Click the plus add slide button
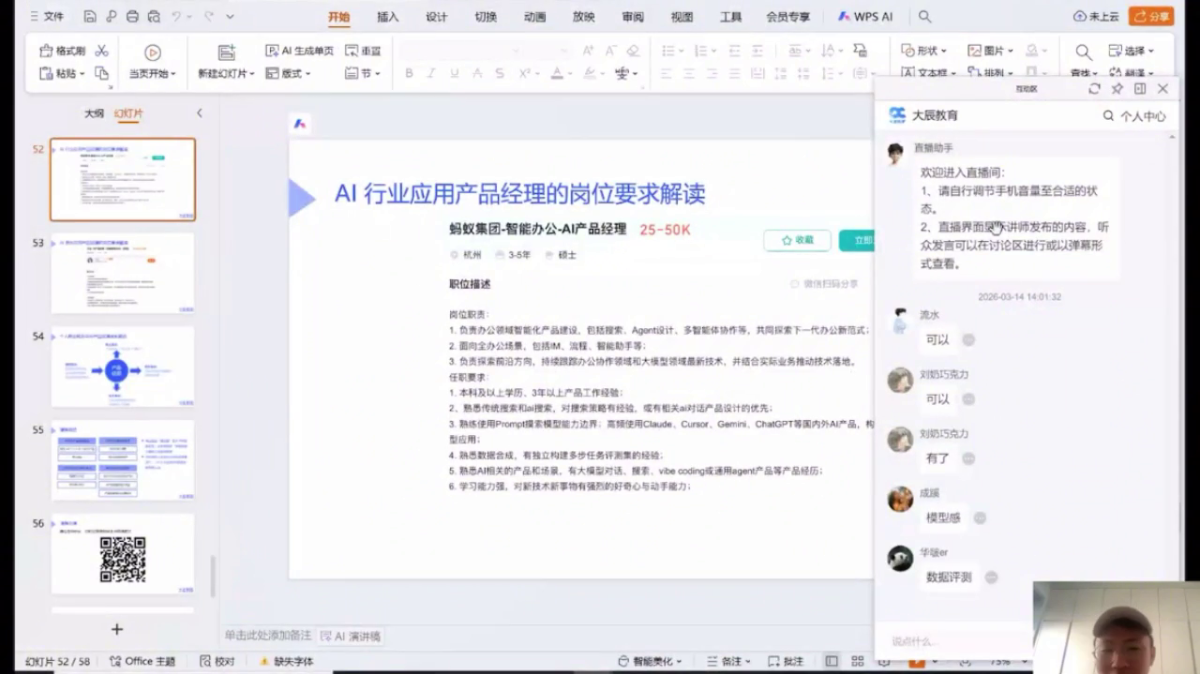 point(116,629)
